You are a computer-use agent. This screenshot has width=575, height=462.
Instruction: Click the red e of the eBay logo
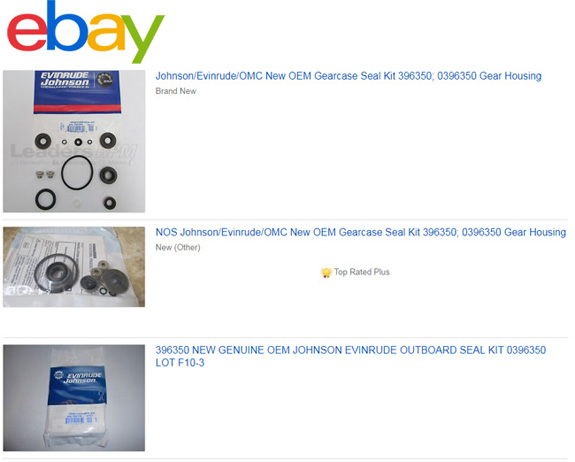click(27, 33)
